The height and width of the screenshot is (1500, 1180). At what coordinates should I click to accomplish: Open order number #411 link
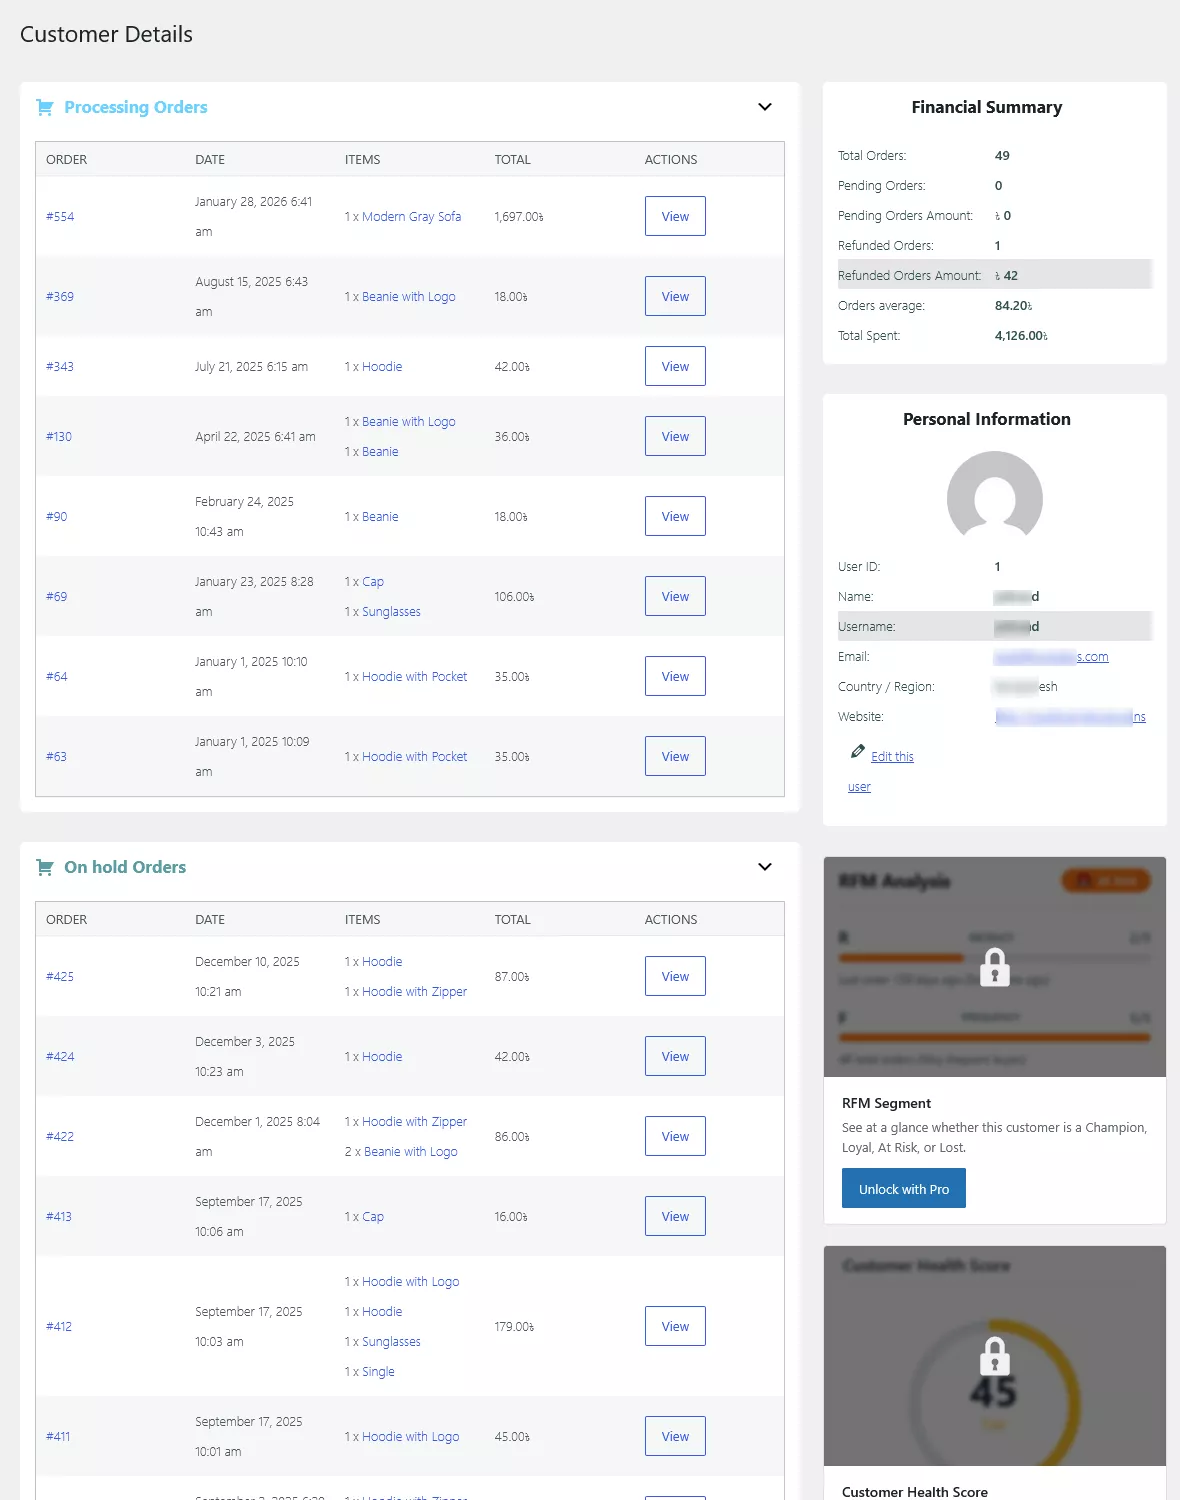[x=58, y=1437]
